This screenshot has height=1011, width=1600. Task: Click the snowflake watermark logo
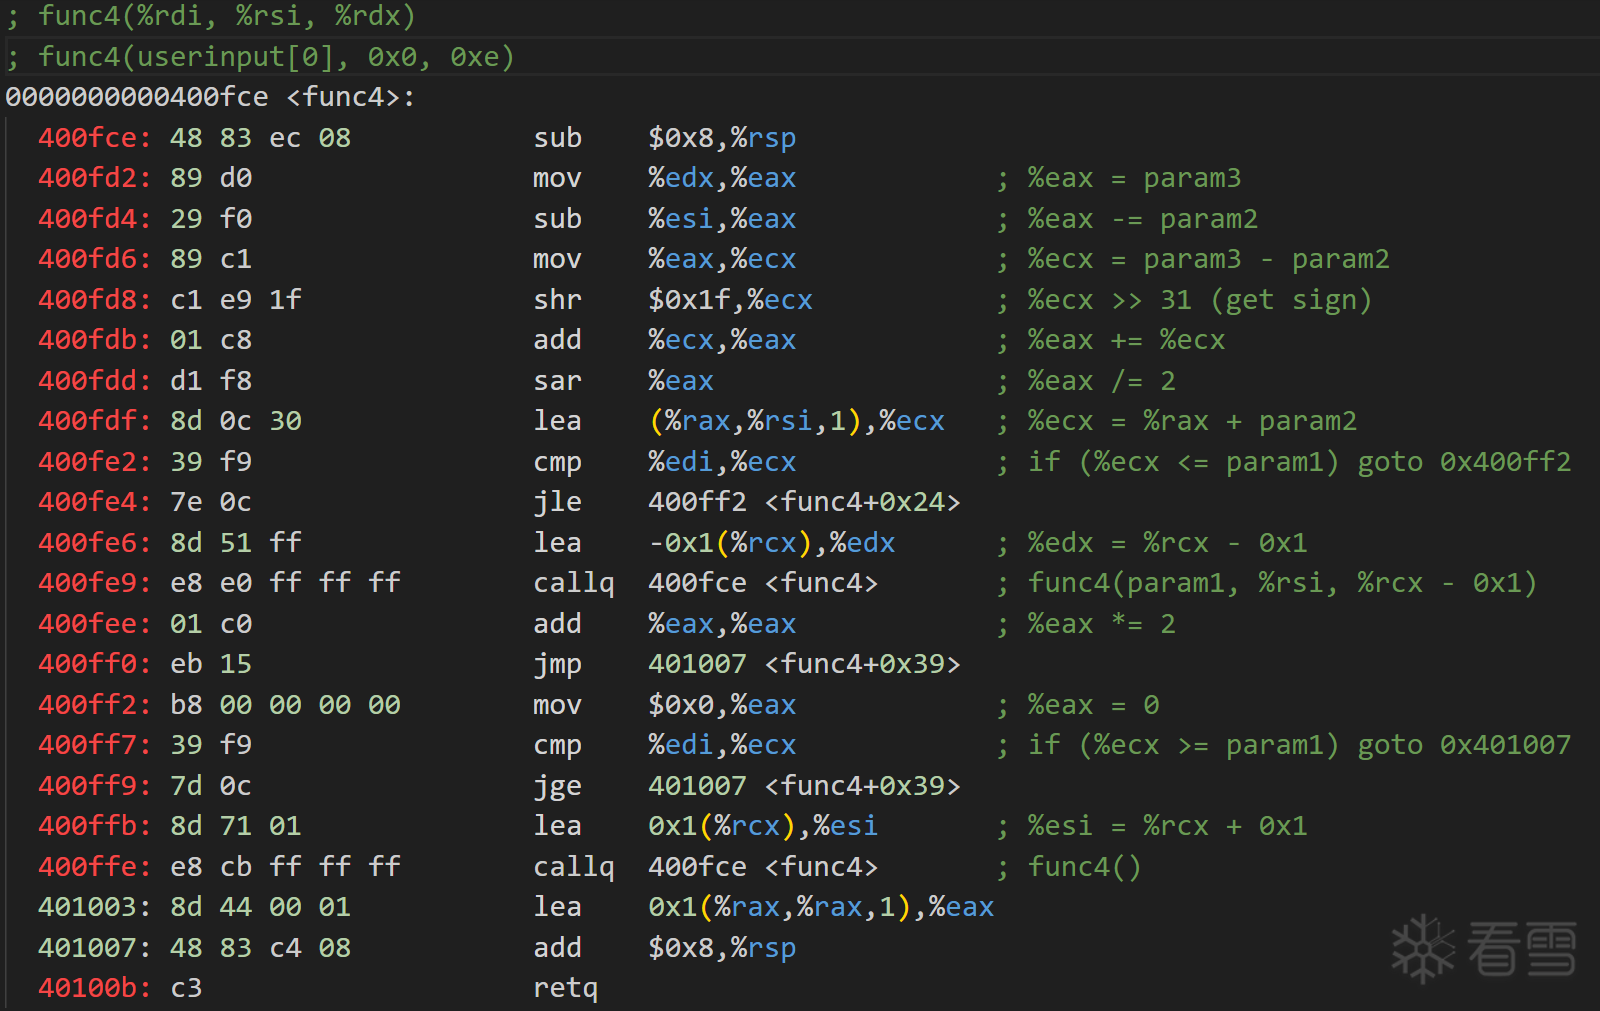coord(1423,948)
